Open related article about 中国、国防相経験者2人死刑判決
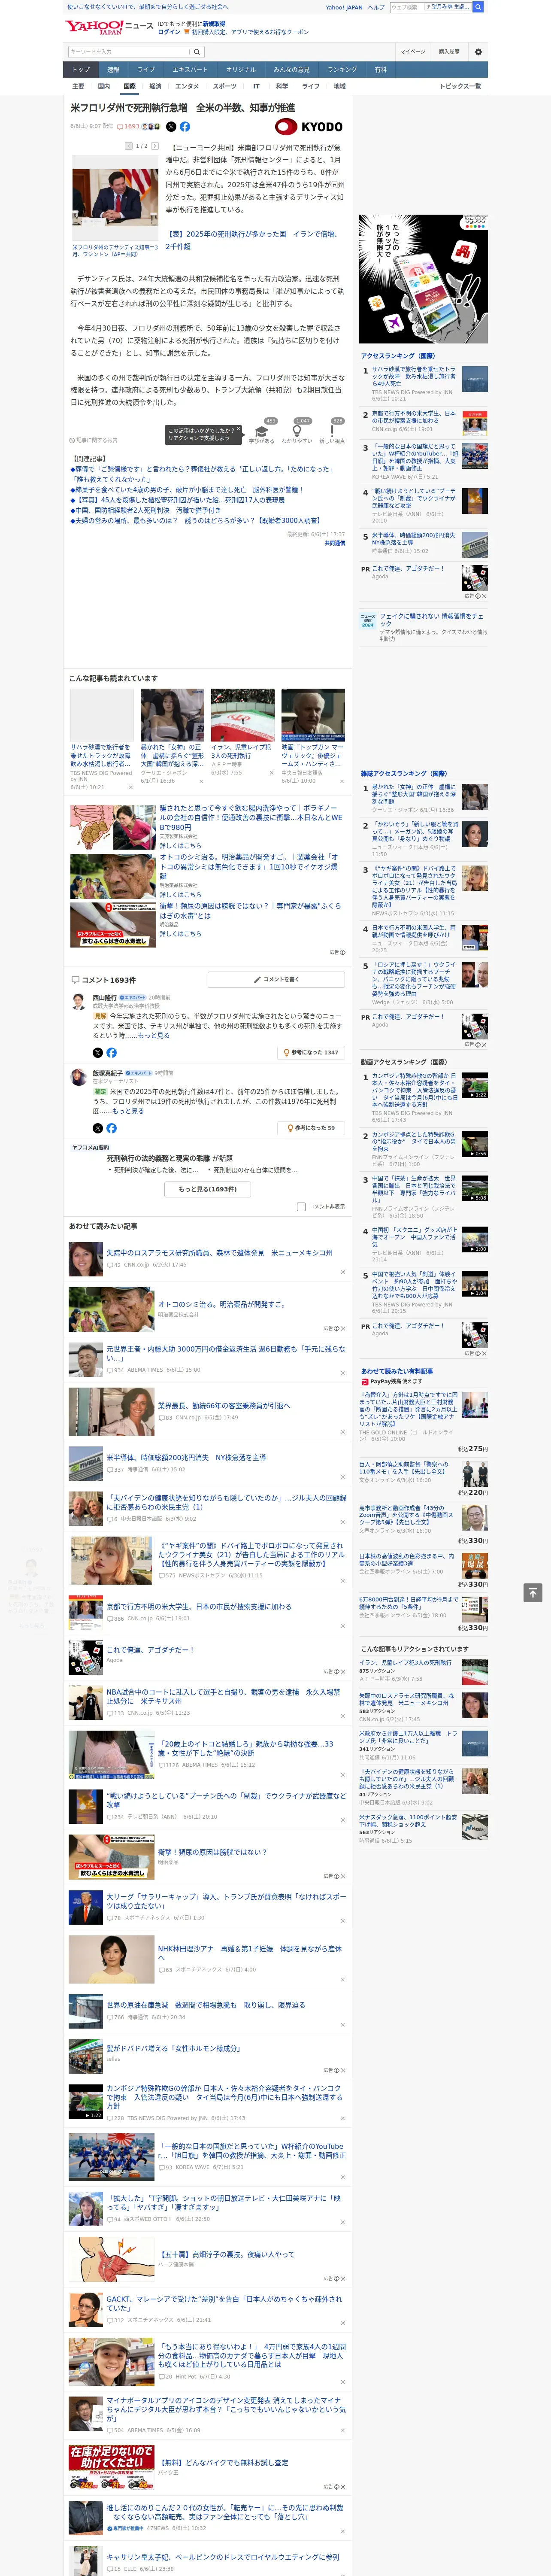This screenshot has width=551, height=2576. [146, 510]
